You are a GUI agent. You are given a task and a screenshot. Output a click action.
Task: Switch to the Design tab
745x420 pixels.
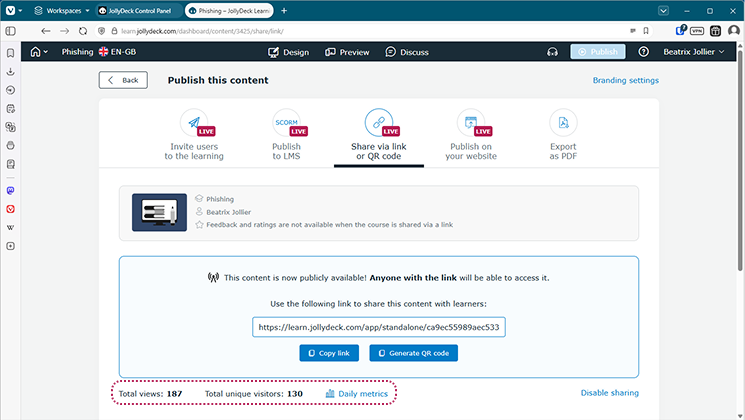pyautogui.click(x=288, y=52)
